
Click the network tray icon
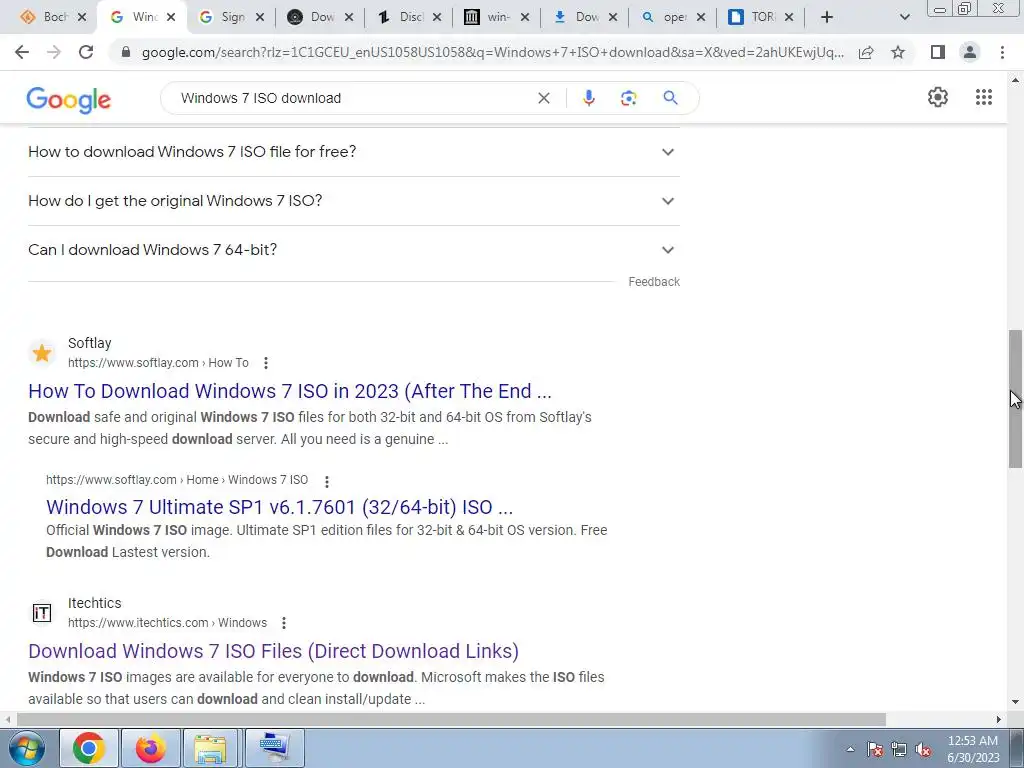(x=899, y=749)
